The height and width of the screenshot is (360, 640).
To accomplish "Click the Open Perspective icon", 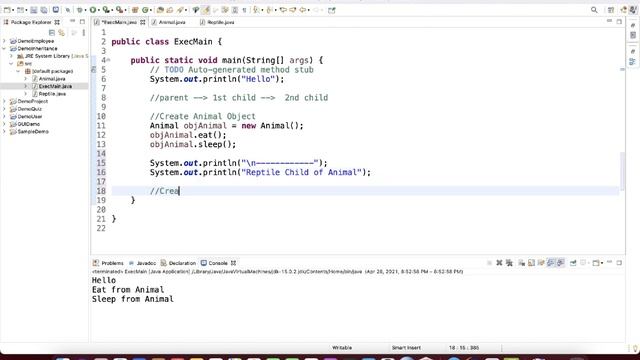I will pyautogui.click(x=611, y=10).
